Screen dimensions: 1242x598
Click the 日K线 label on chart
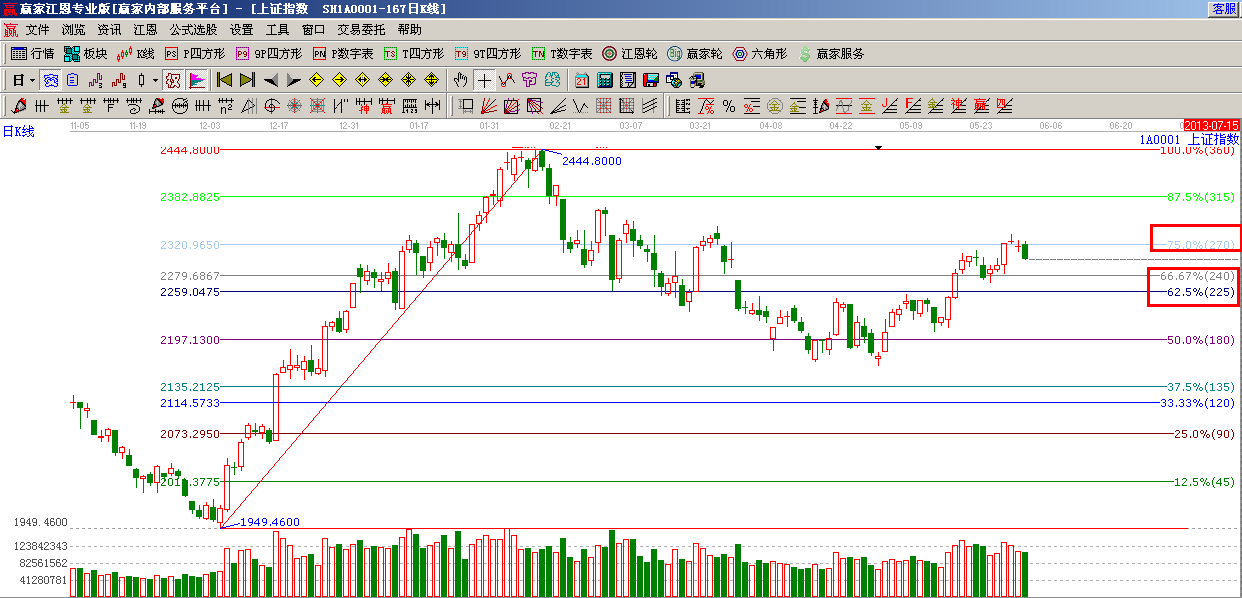[x=18, y=132]
